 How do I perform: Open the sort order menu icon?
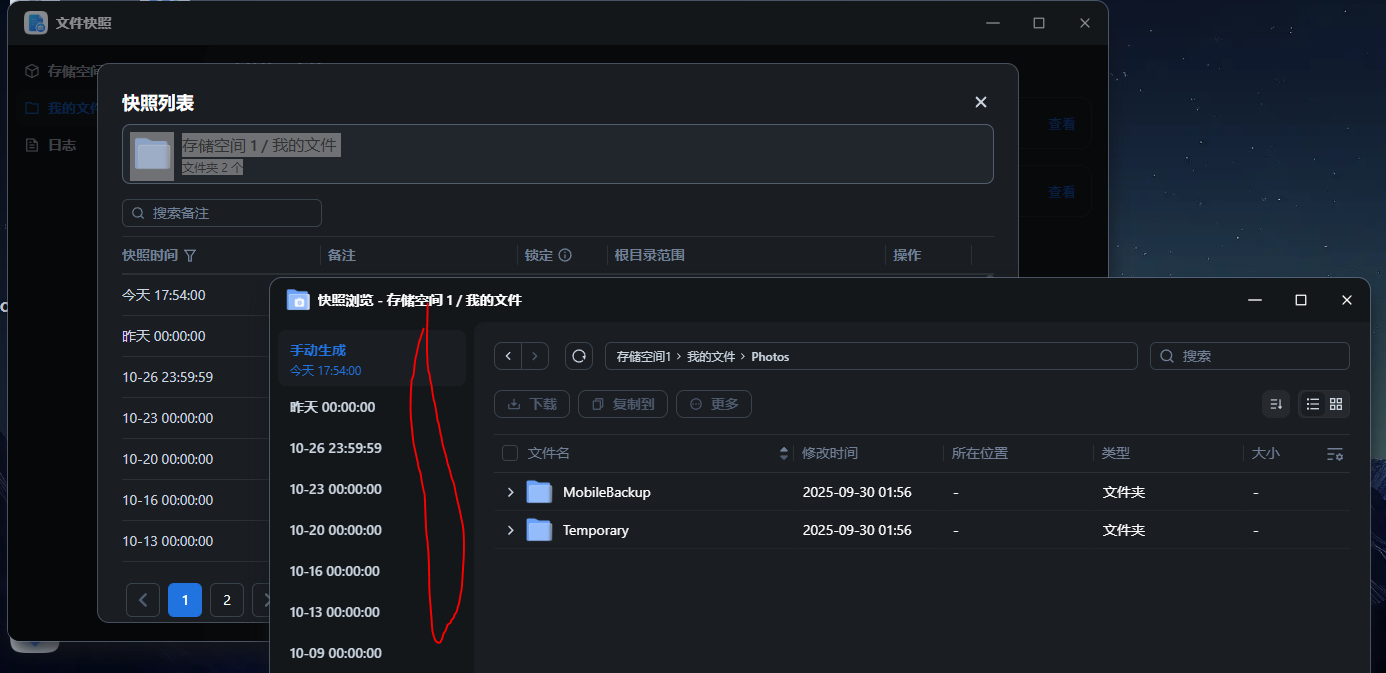tap(1276, 404)
